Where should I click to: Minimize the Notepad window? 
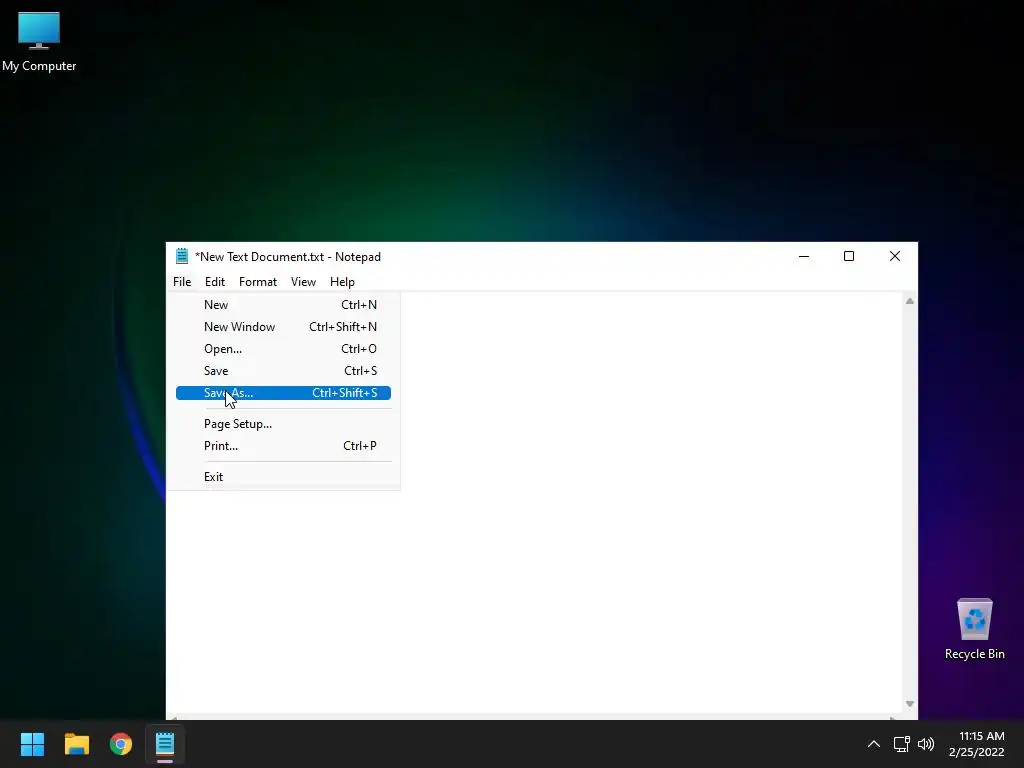(x=804, y=256)
